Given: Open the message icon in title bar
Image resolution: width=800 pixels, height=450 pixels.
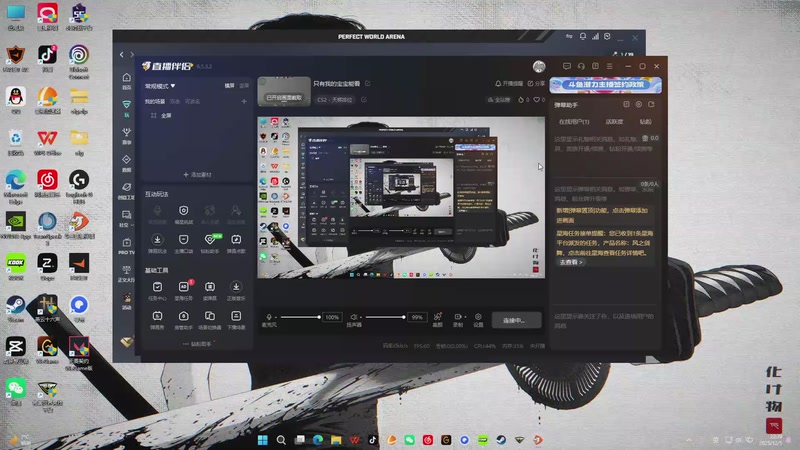Looking at the screenshot, I should tap(566, 66).
